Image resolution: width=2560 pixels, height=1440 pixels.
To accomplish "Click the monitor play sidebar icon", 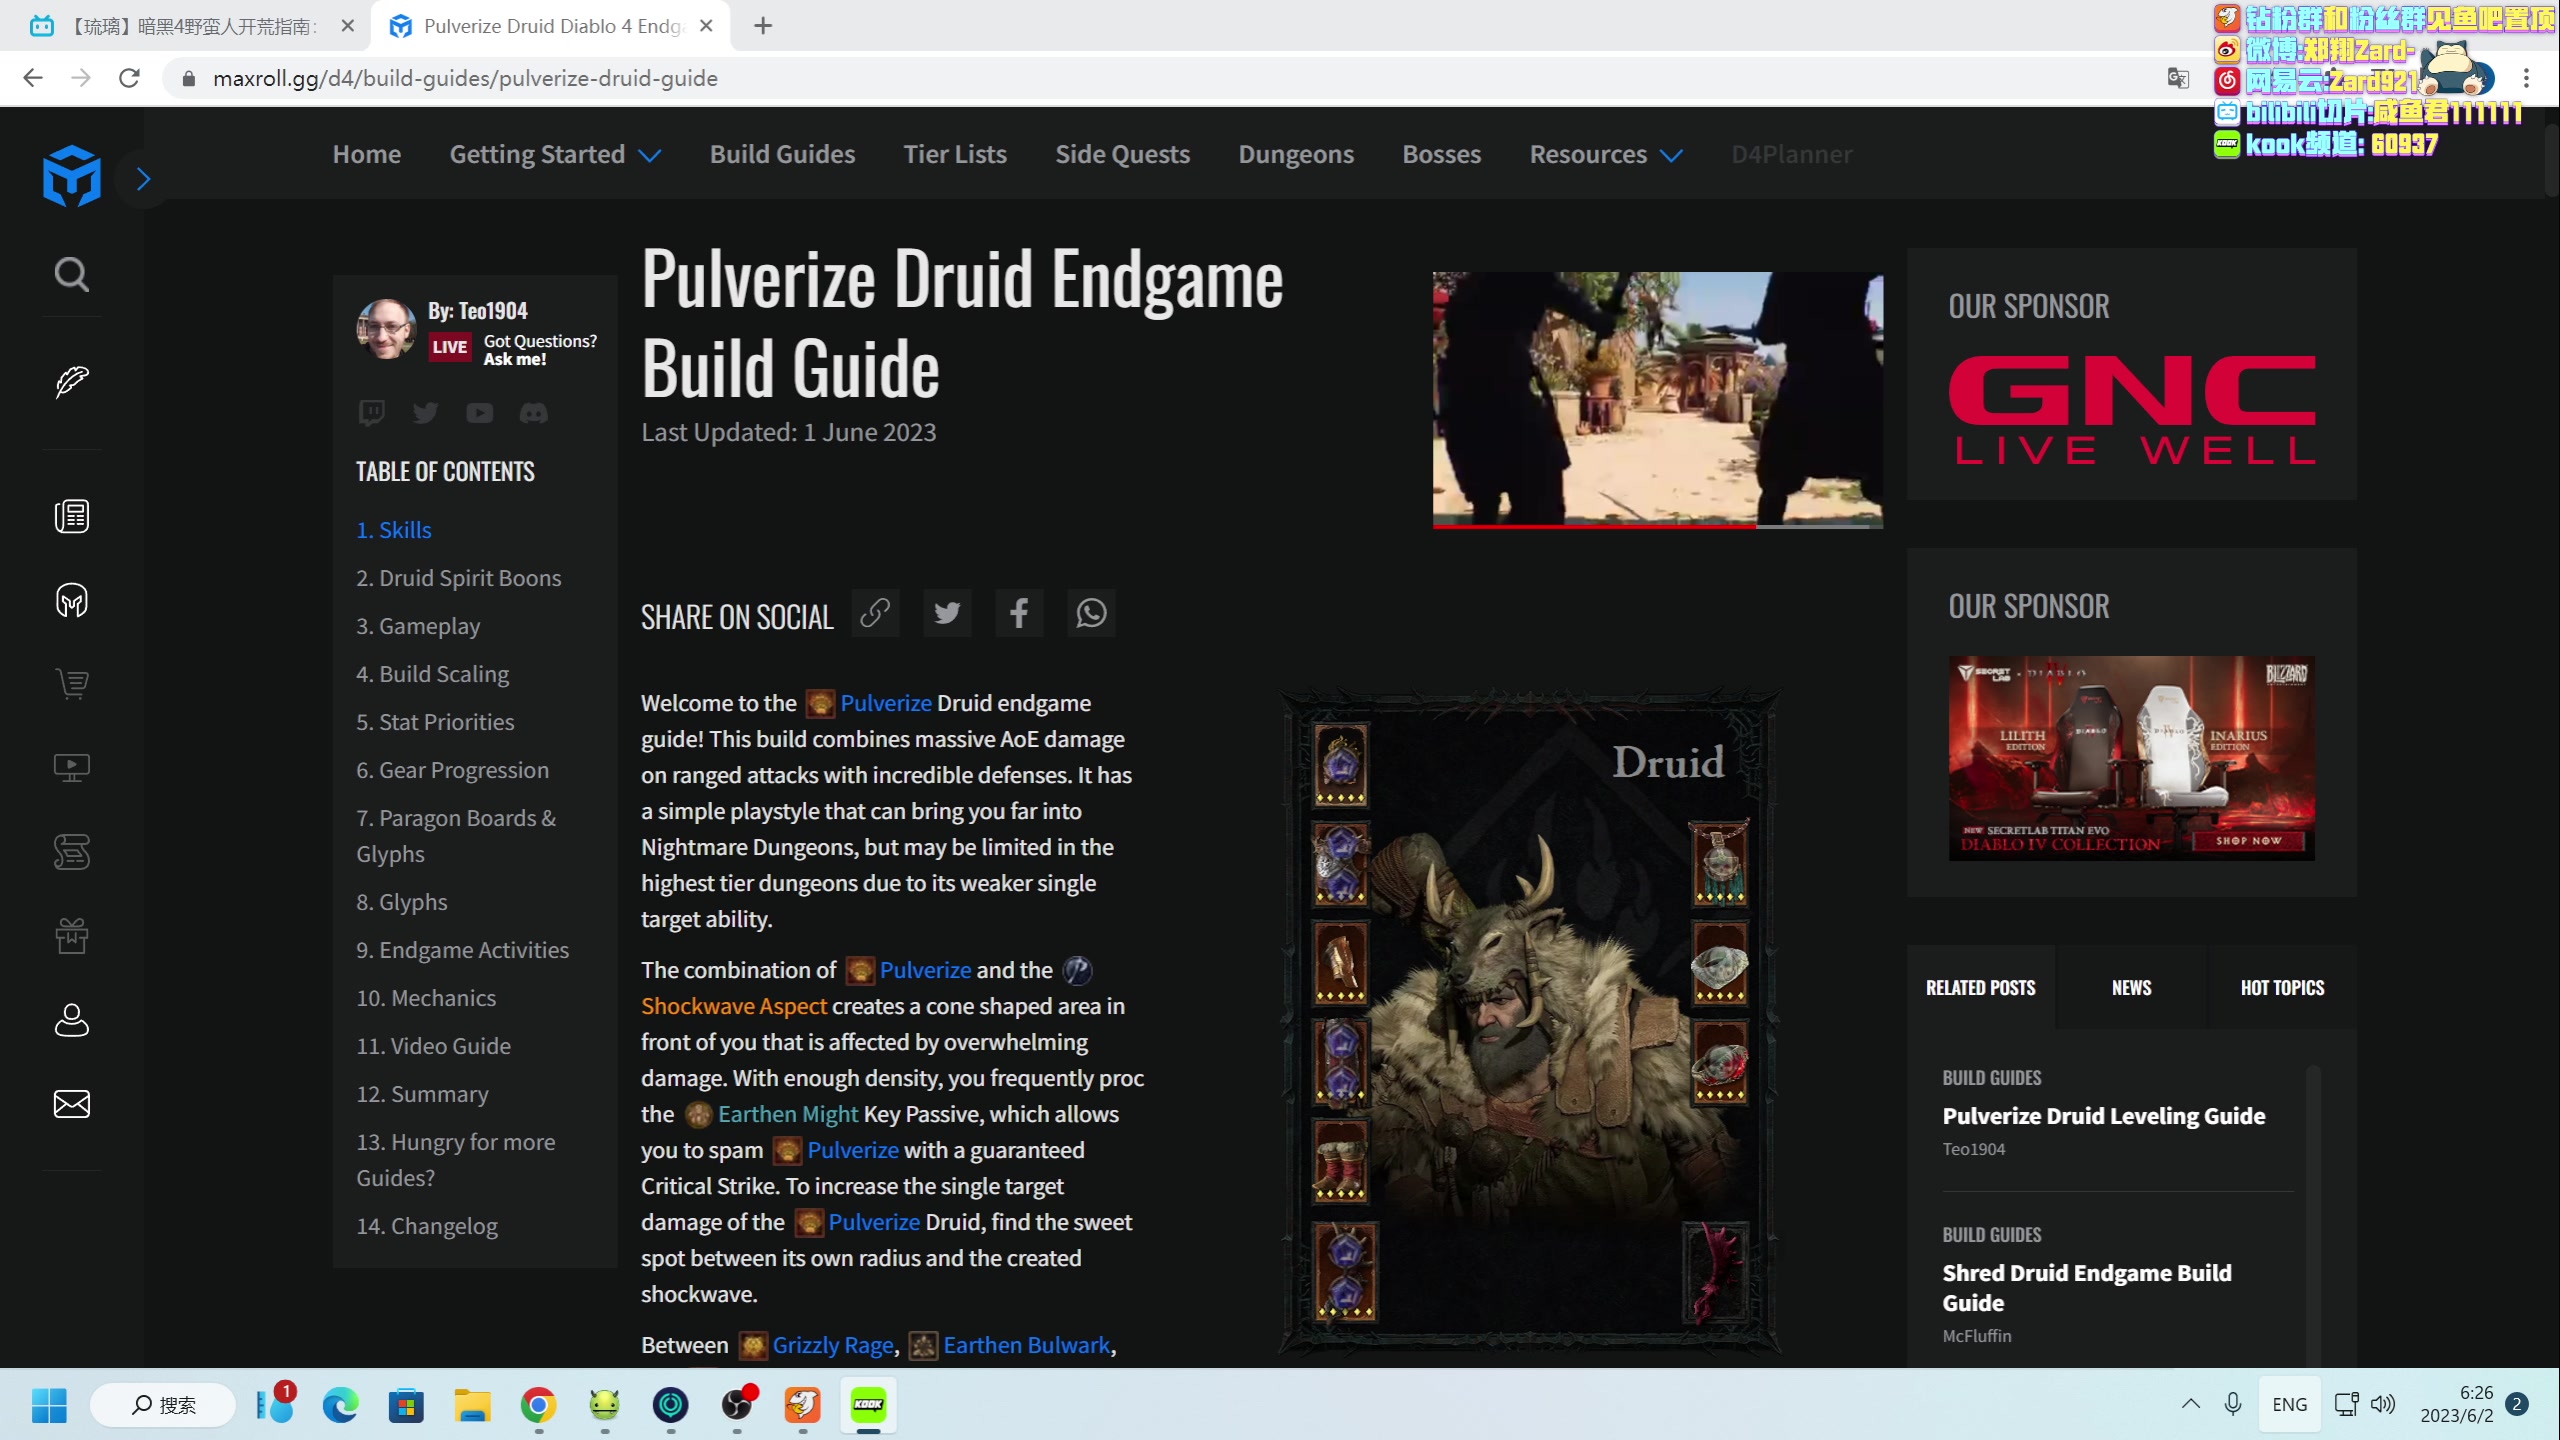I will point(72,768).
